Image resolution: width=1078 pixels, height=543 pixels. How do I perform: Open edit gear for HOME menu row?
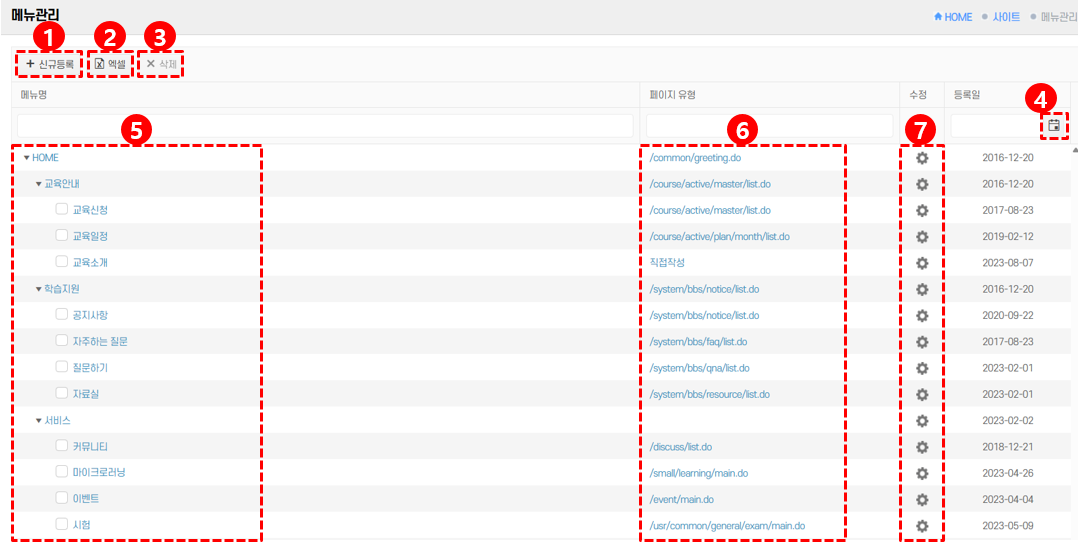click(x=922, y=158)
